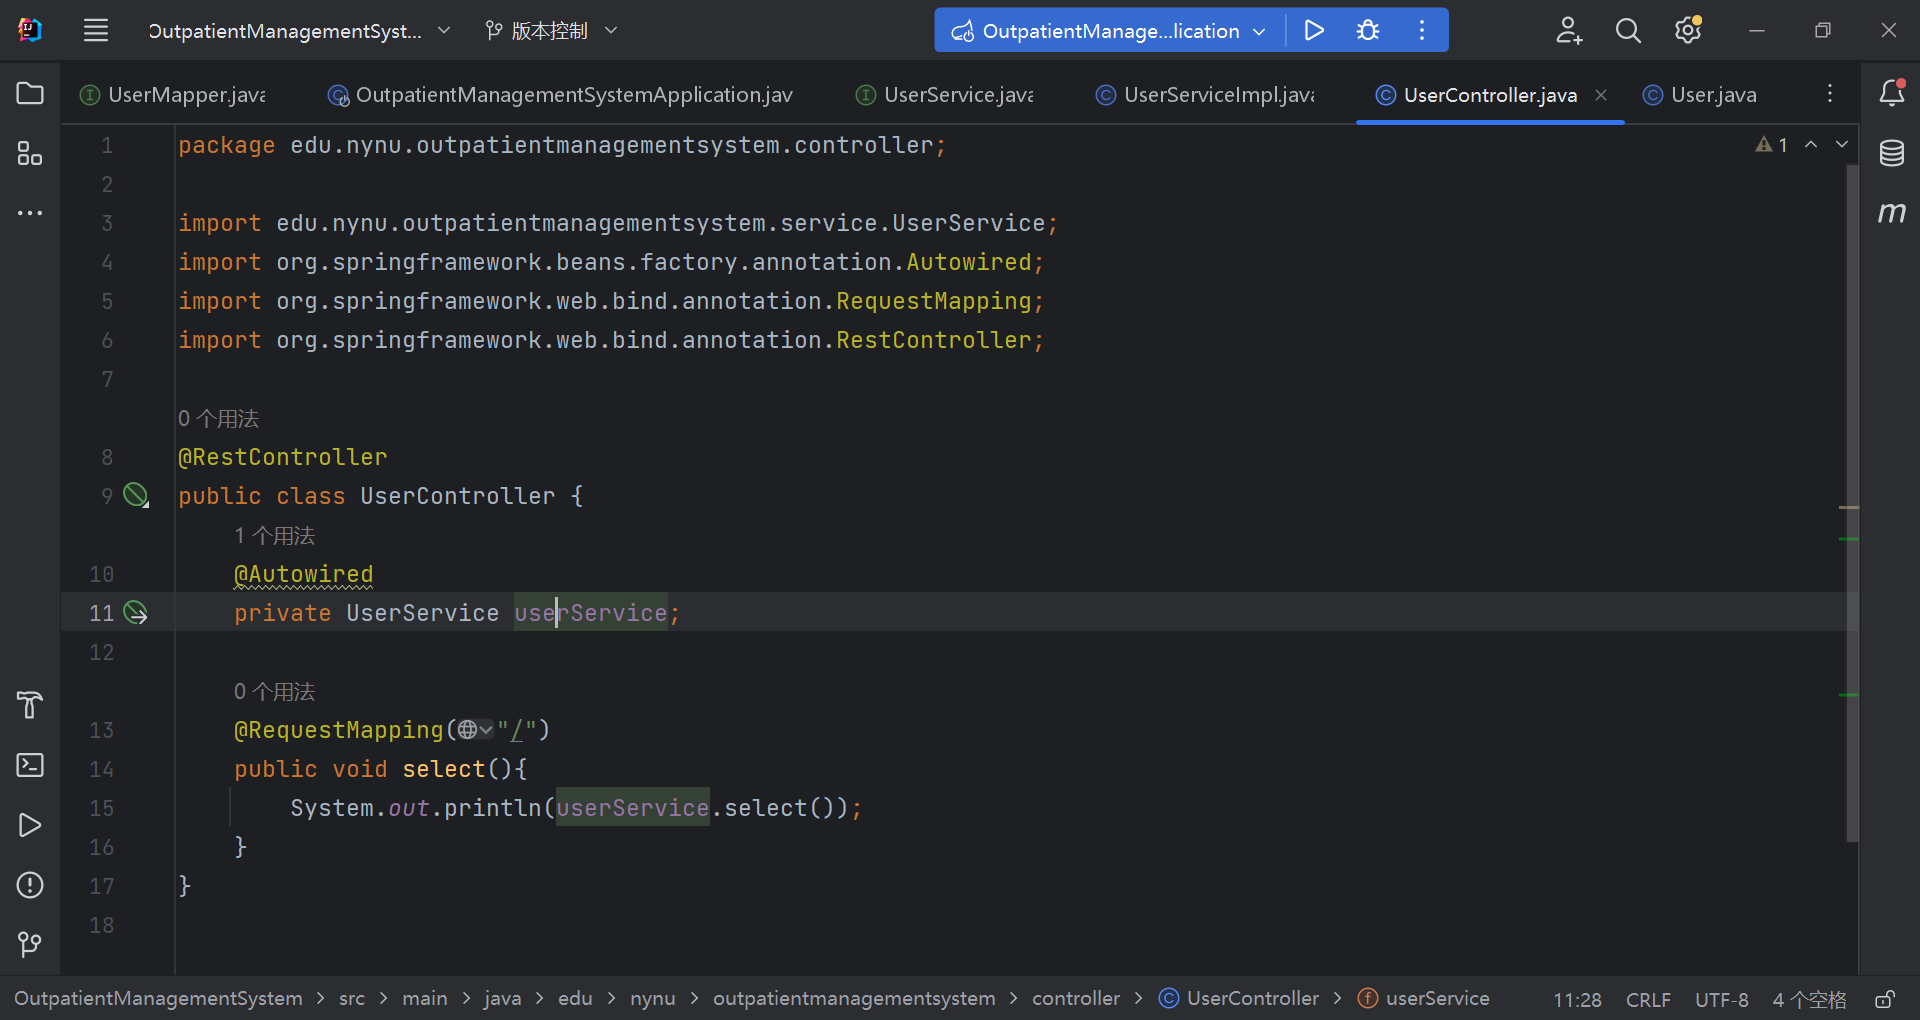Click the select method name on line 14
This screenshot has height=1020, width=1920.
coord(444,769)
